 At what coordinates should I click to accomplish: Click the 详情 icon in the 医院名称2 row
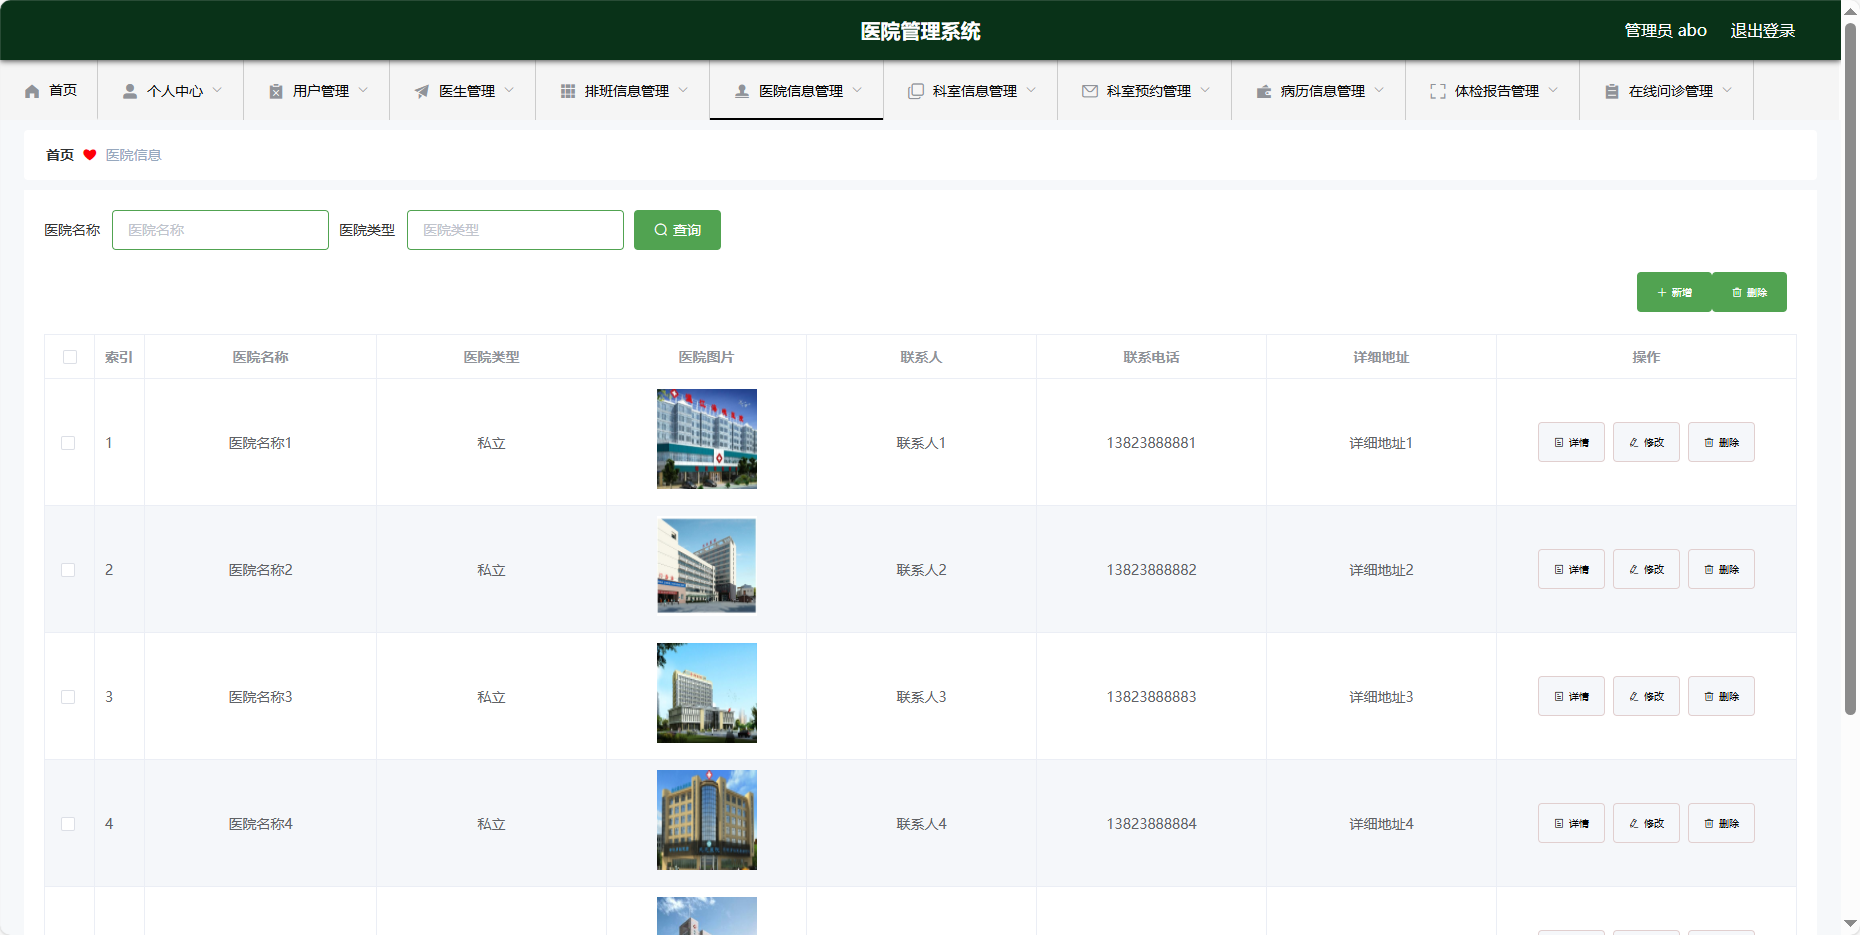(1559, 570)
